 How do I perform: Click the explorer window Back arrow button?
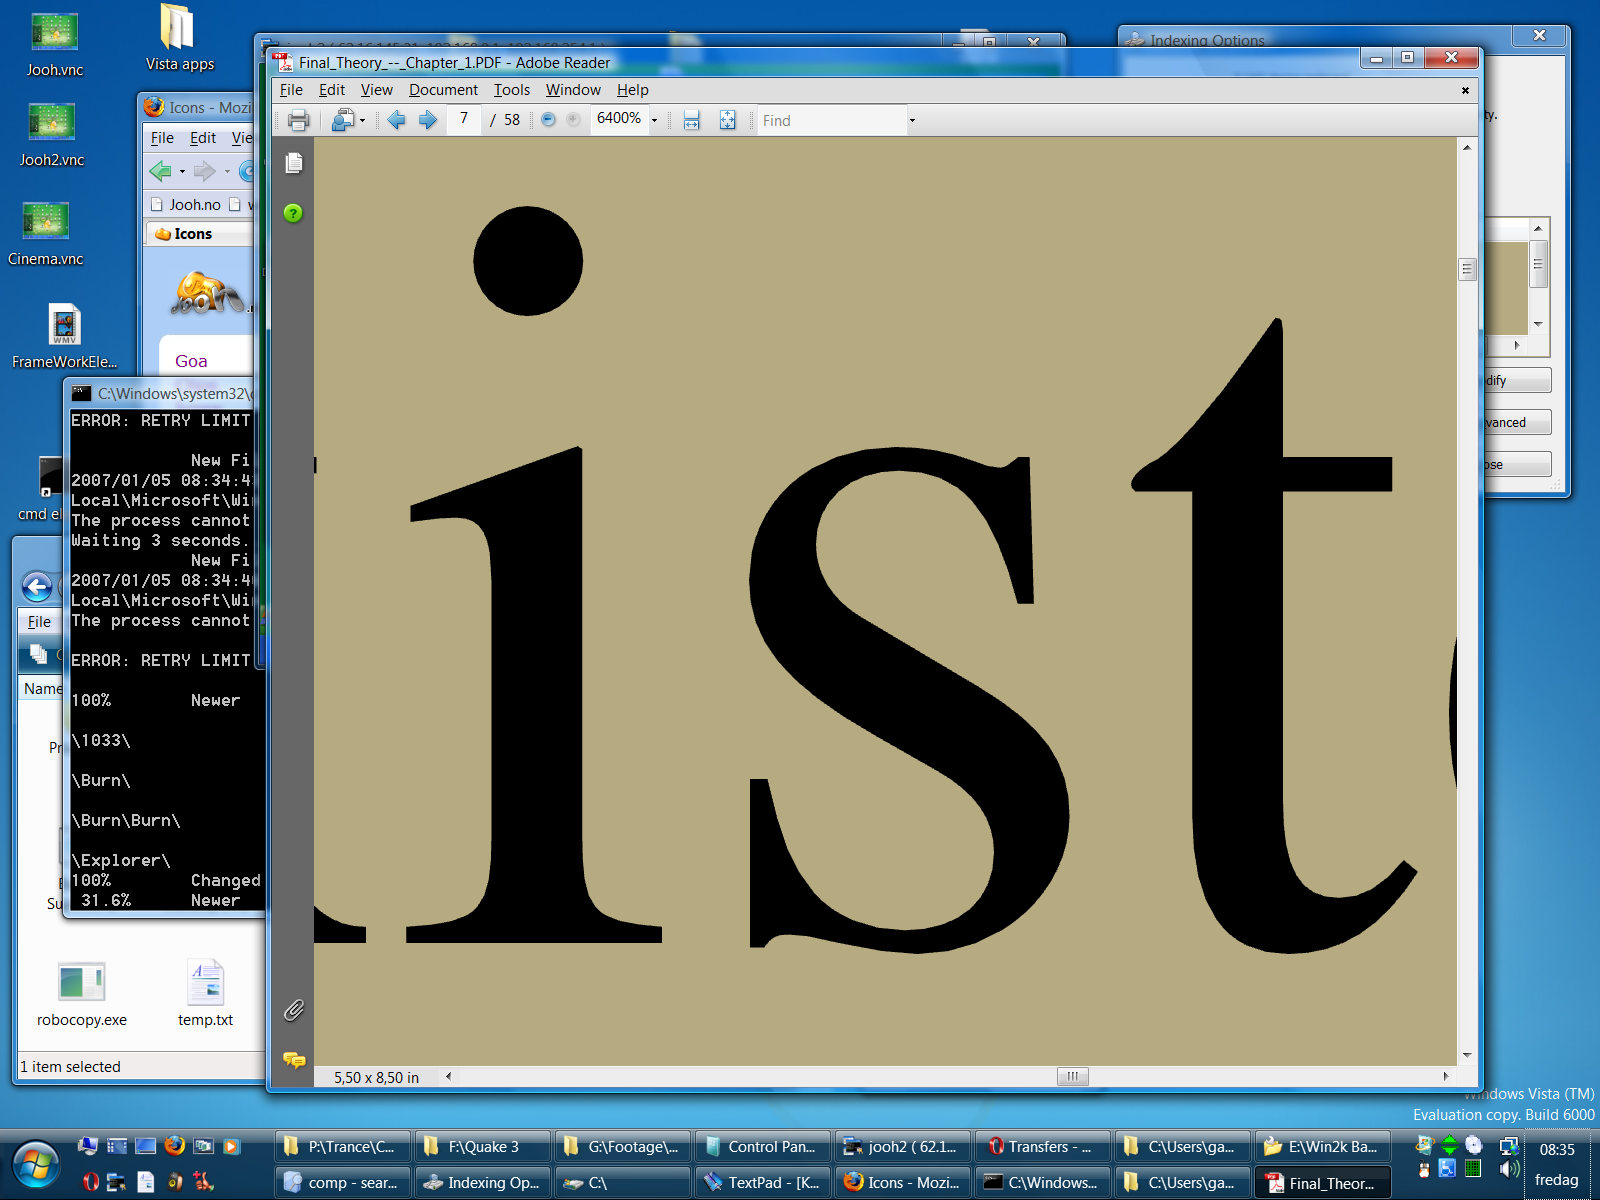[37, 587]
